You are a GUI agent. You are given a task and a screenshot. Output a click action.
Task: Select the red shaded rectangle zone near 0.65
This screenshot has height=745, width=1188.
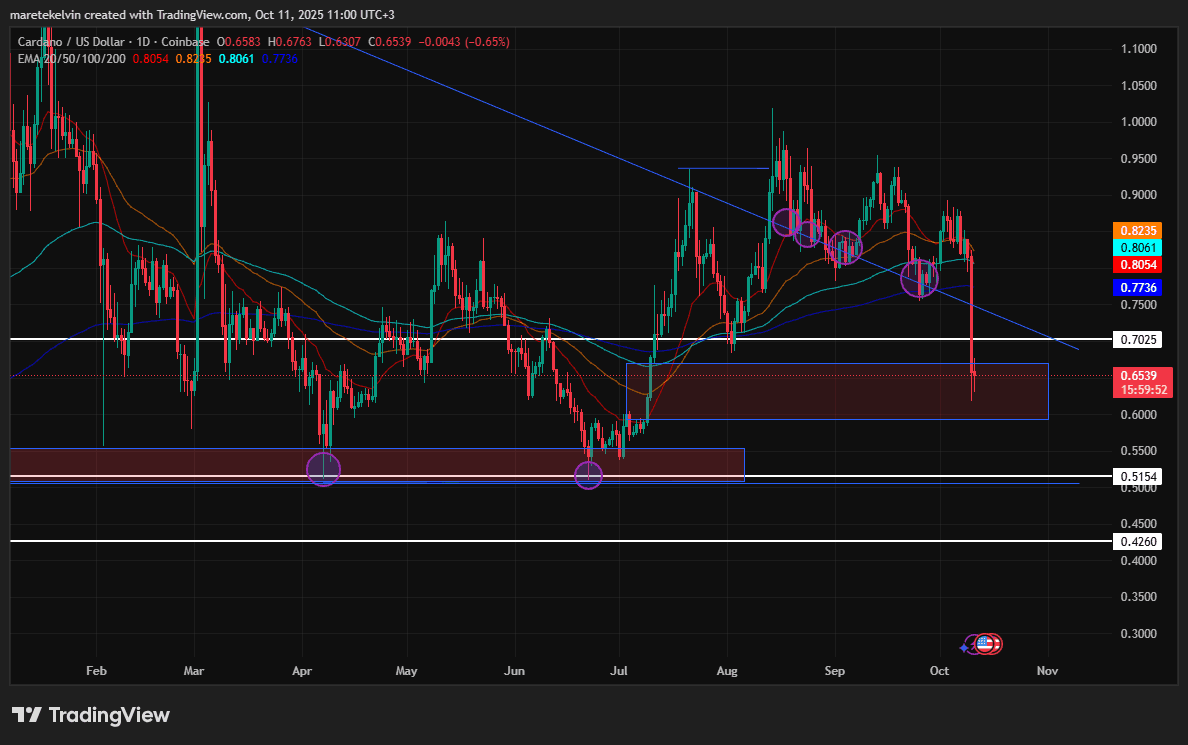click(x=837, y=392)
